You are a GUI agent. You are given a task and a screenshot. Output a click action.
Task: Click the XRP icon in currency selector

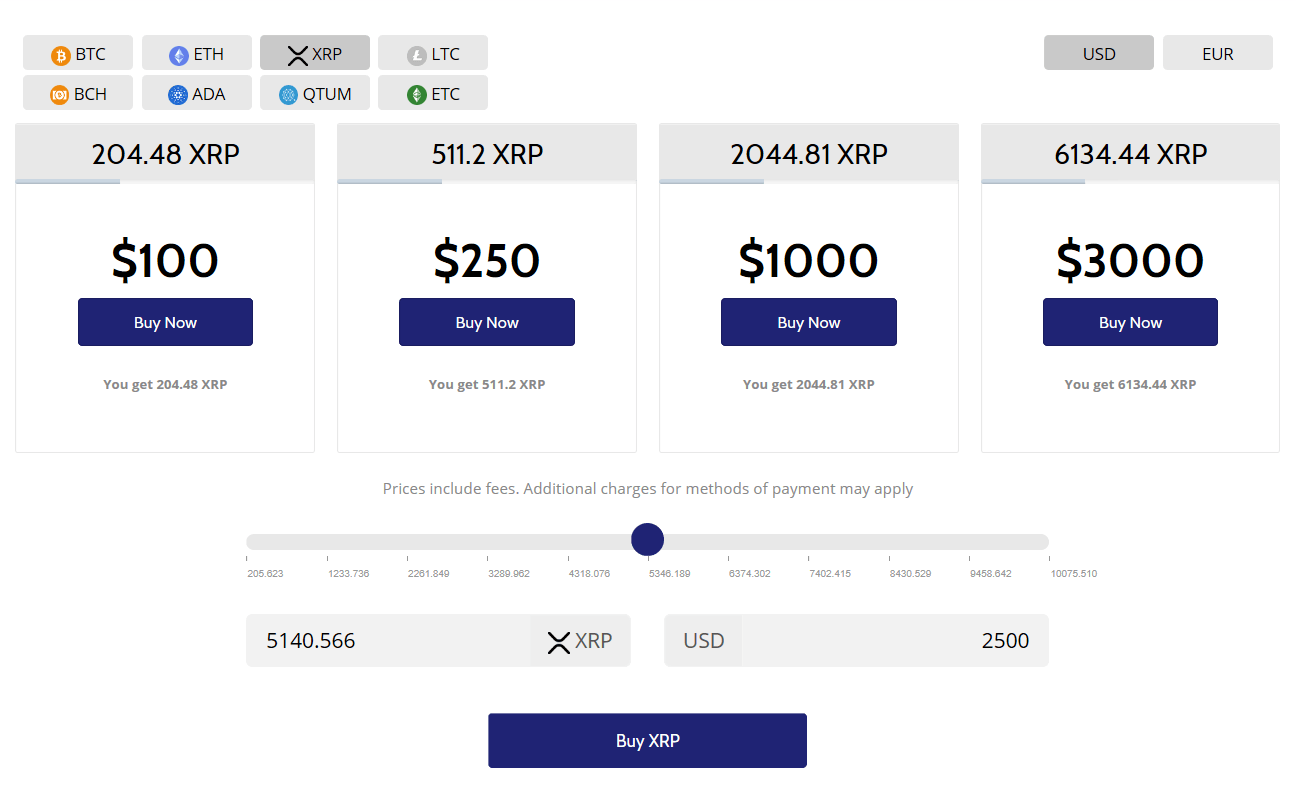297,55
